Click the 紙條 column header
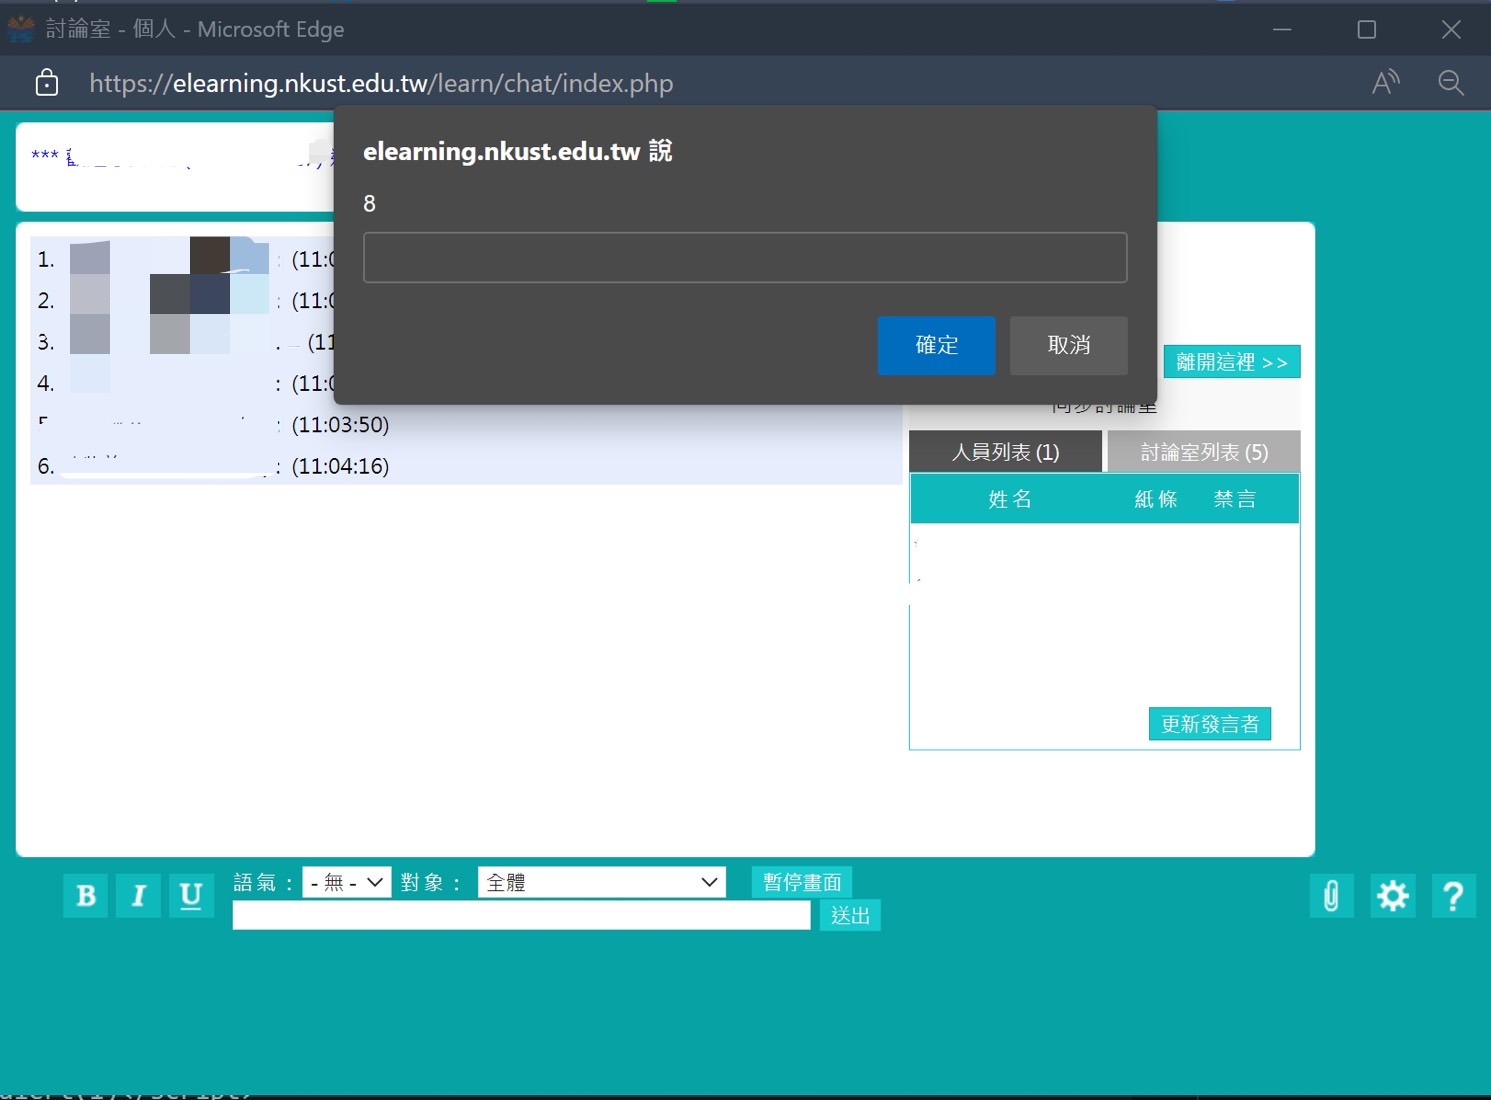The image size is (1491, 1100). click(x=1156, y=499)
